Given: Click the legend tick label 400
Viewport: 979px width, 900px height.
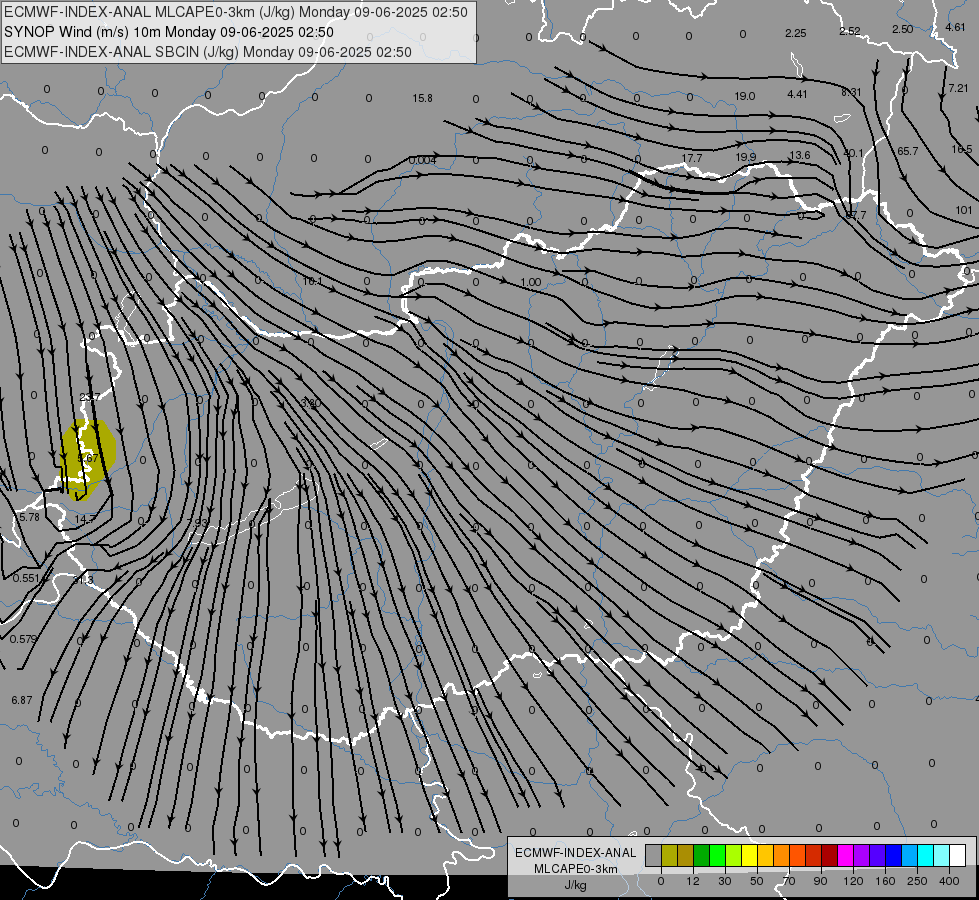Looking at the screenshot, I should coord(949,881).
